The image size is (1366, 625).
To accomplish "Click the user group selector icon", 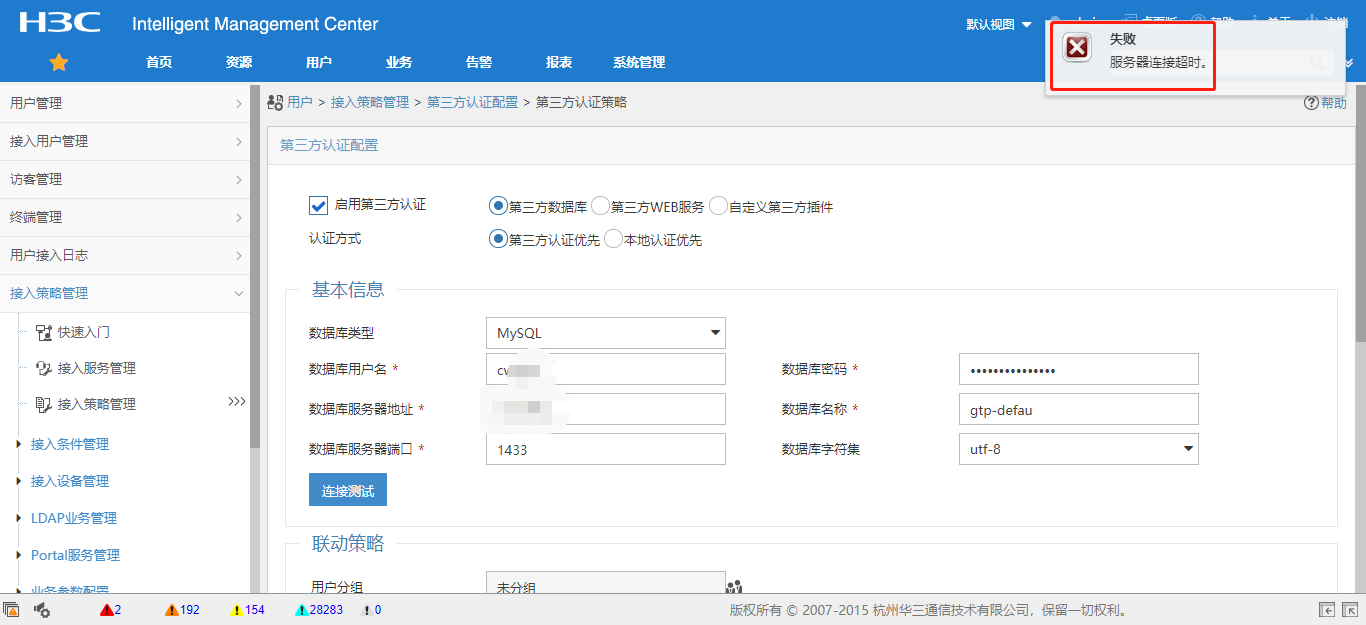I will [735, 587].
